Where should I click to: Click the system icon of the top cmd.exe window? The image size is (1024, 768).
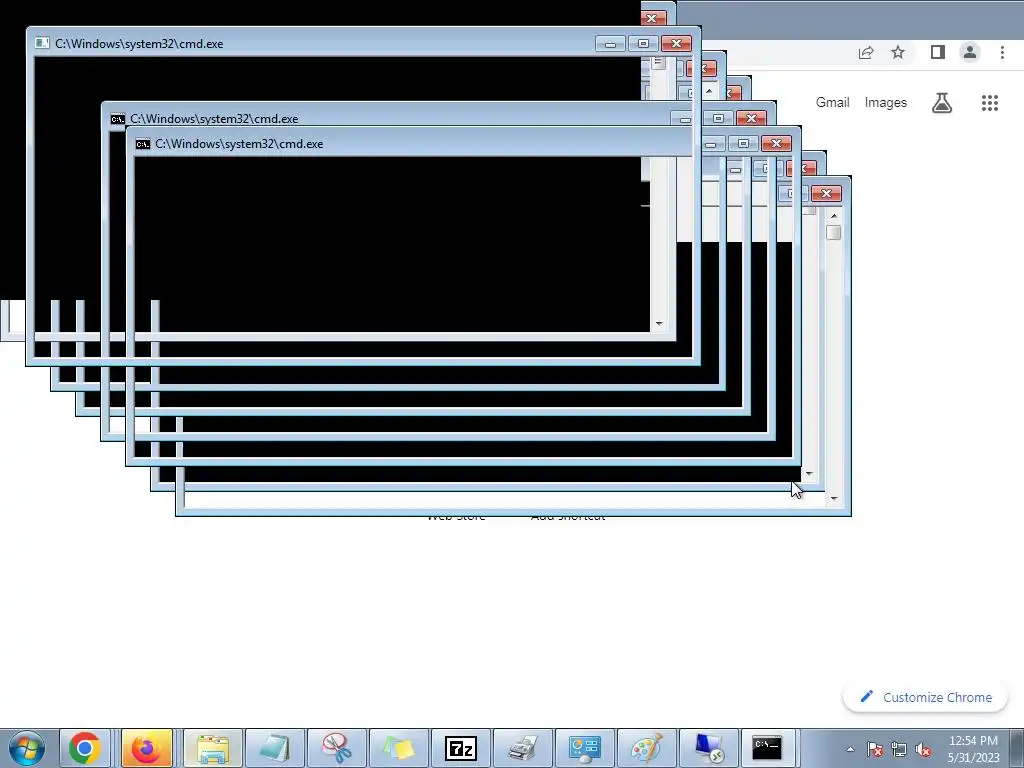(42, 43)
